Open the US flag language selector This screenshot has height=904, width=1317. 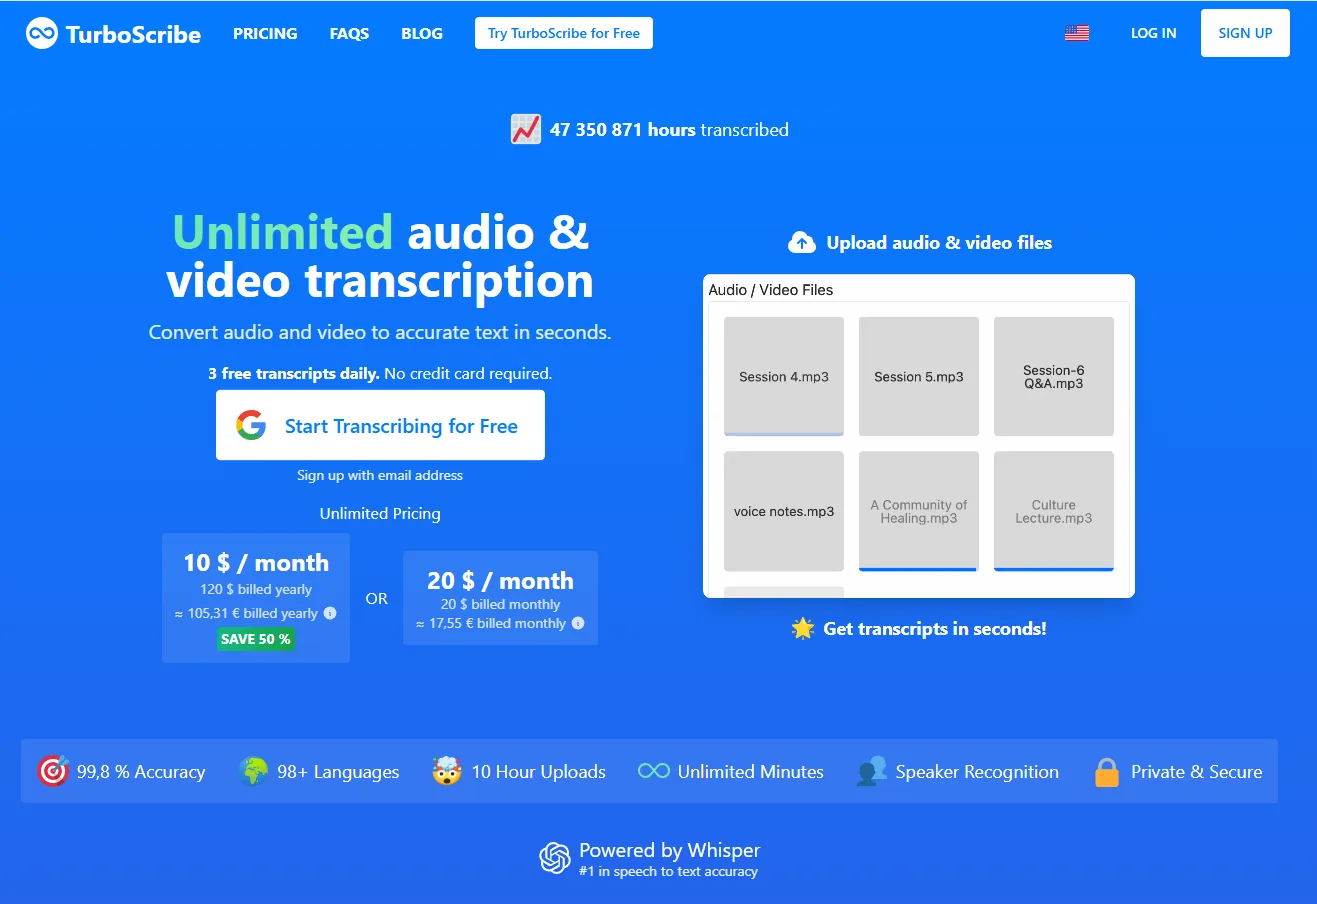[x=1077, y=33]
